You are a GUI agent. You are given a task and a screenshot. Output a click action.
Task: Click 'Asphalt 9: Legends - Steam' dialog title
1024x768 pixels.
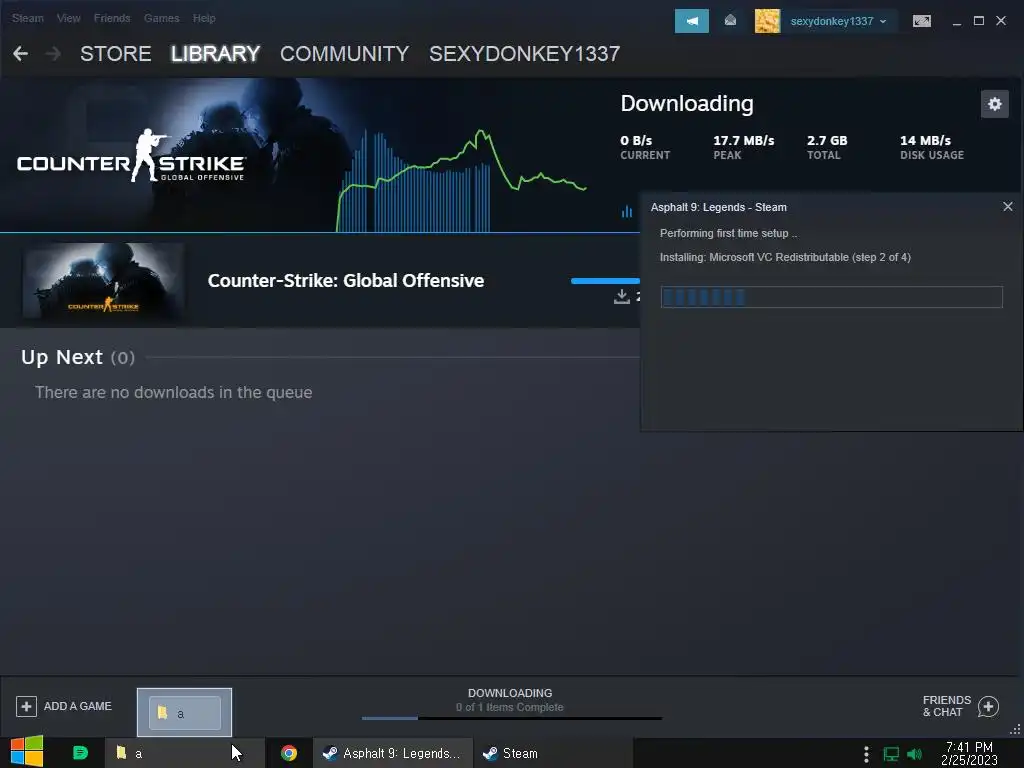point(718,207)
